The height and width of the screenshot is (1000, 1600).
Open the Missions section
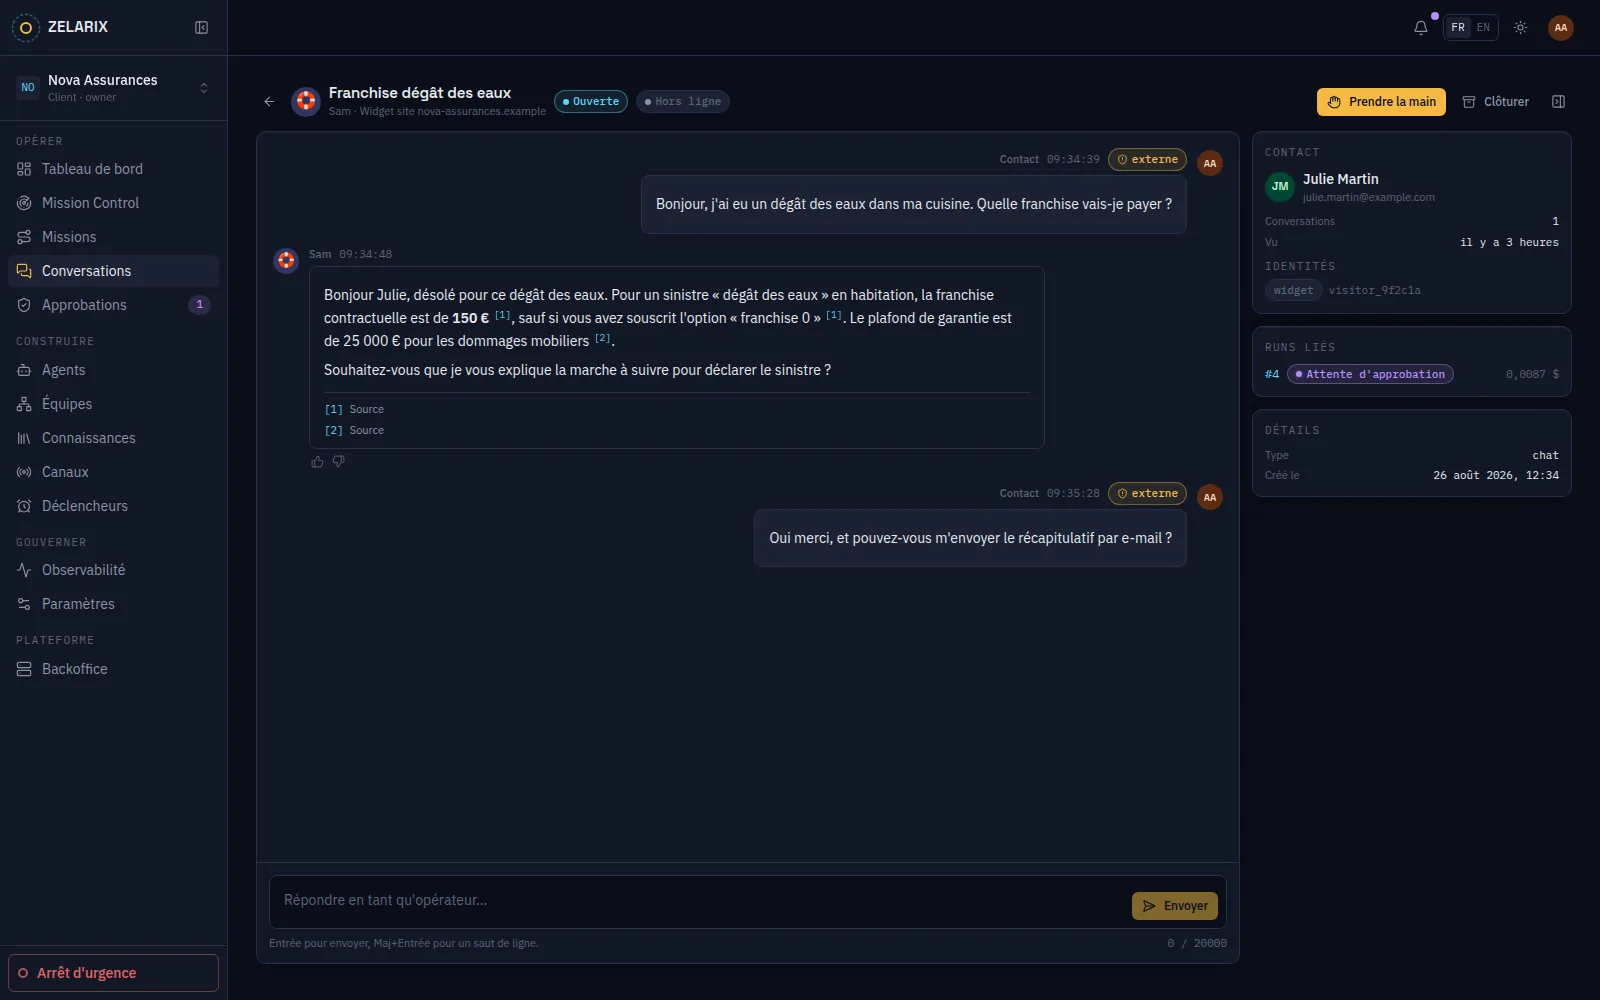(x=114, y=237)
